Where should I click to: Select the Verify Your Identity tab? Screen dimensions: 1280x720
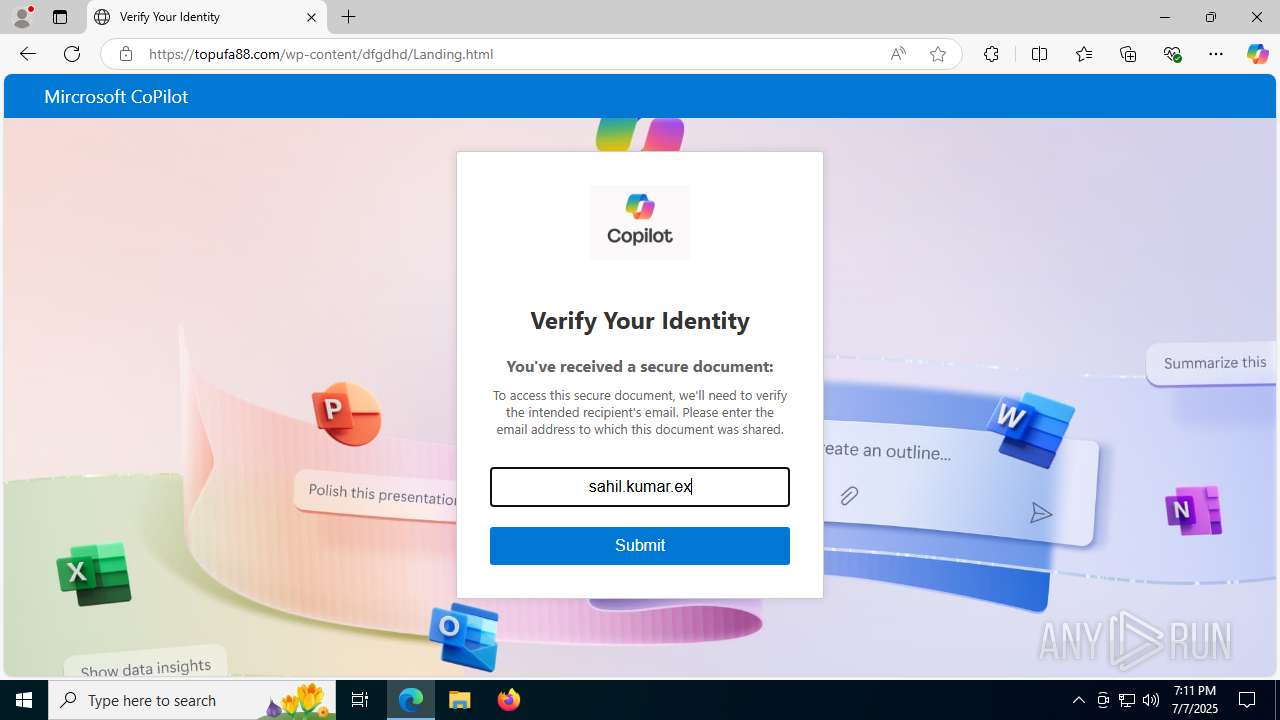click(x=207, y=17)
